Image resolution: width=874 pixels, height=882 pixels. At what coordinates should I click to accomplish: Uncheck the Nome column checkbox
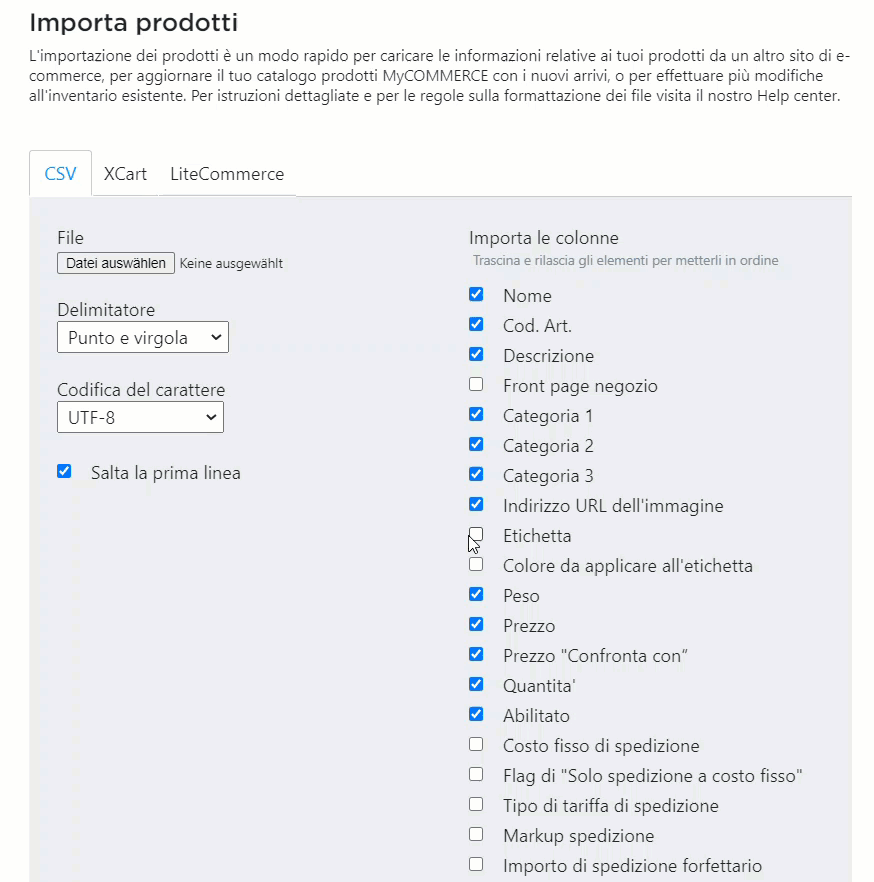point(476,294)
